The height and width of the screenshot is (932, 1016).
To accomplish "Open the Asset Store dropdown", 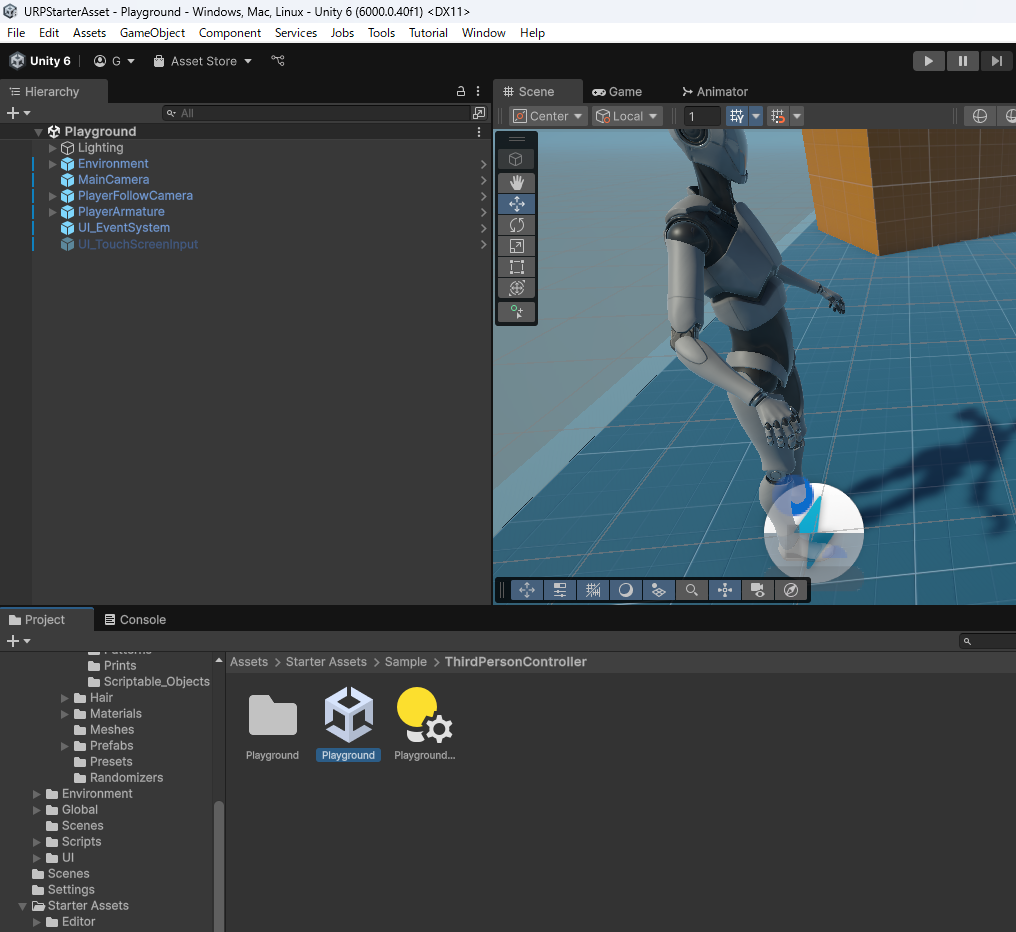I will point(202,61).
